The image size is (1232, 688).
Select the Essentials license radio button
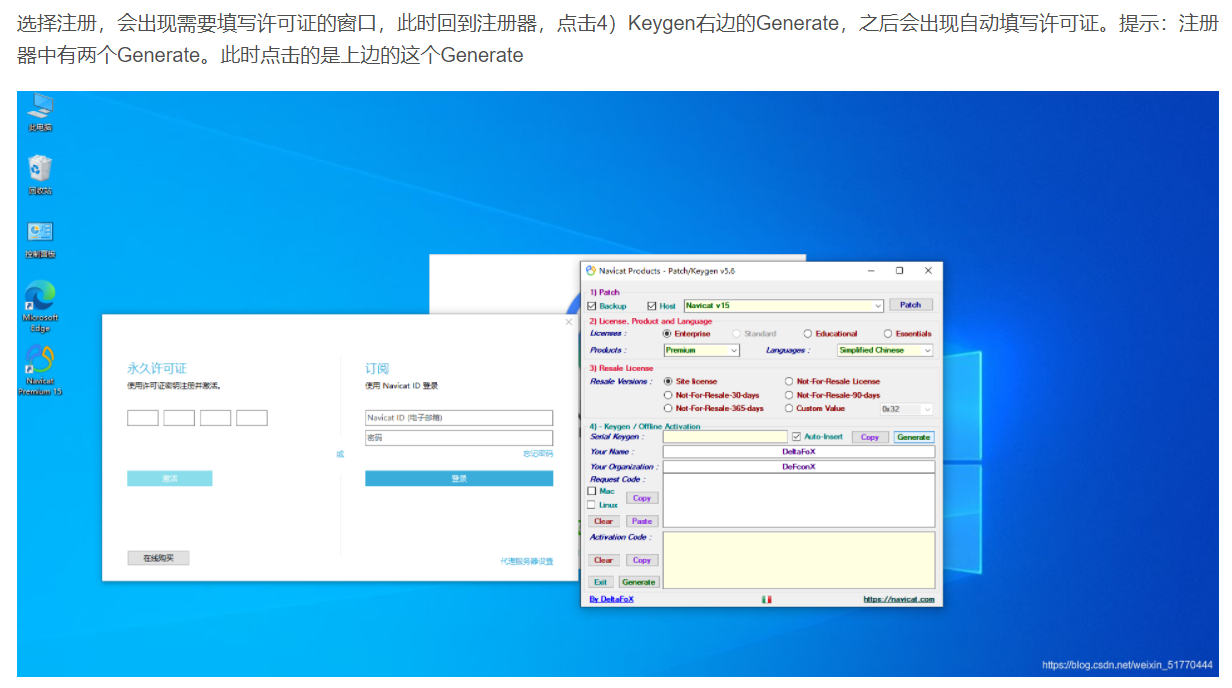point(888,334)
